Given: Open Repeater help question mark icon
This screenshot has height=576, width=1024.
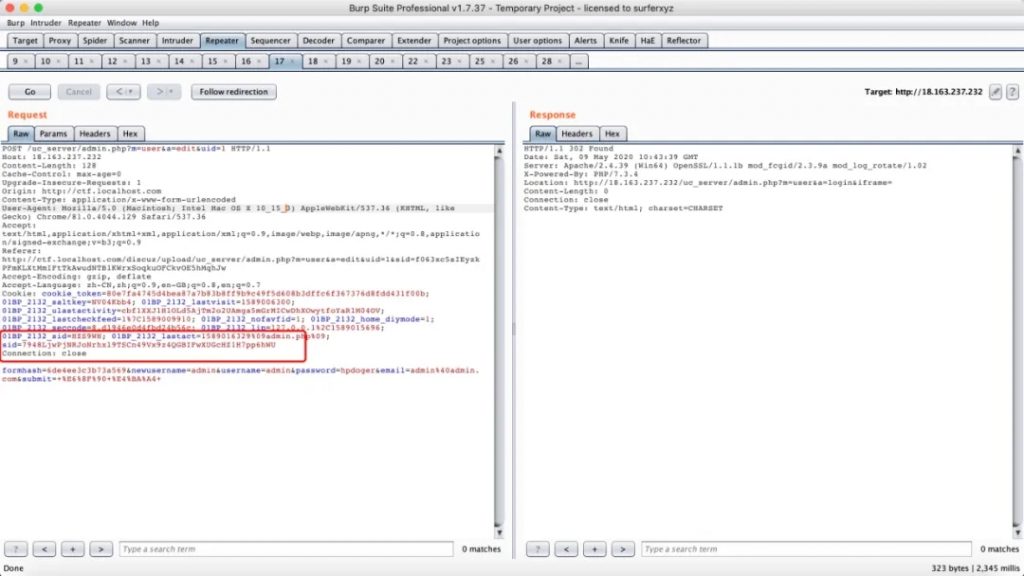Looking at the screenshot, I should [1012, 92].
